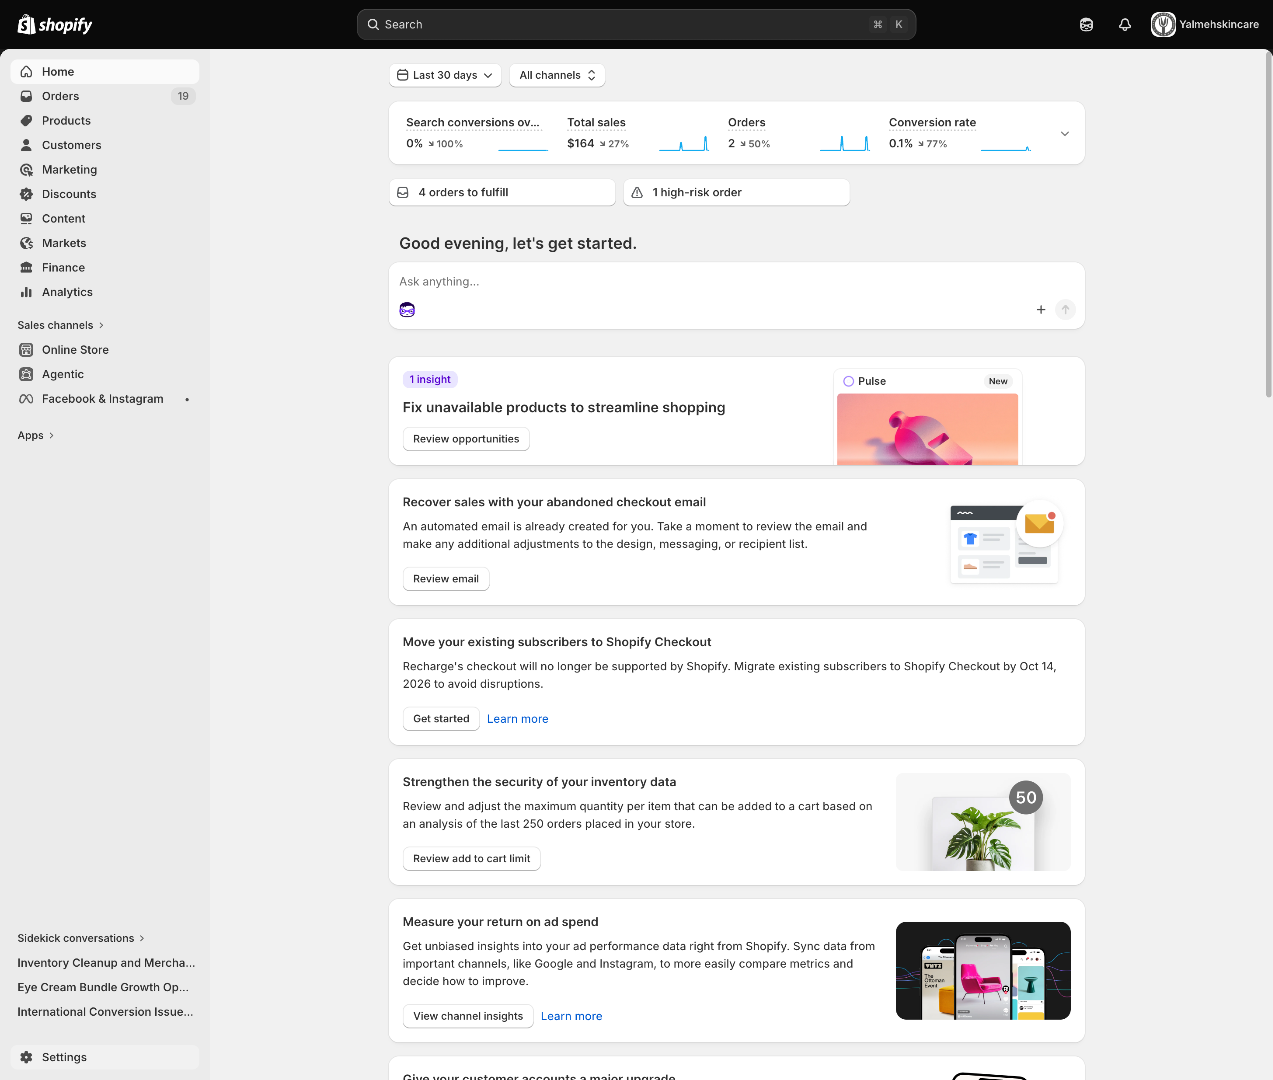Open the Last 30 days date dropdown
The image size is (1273, 1080).
pos(445,75)
